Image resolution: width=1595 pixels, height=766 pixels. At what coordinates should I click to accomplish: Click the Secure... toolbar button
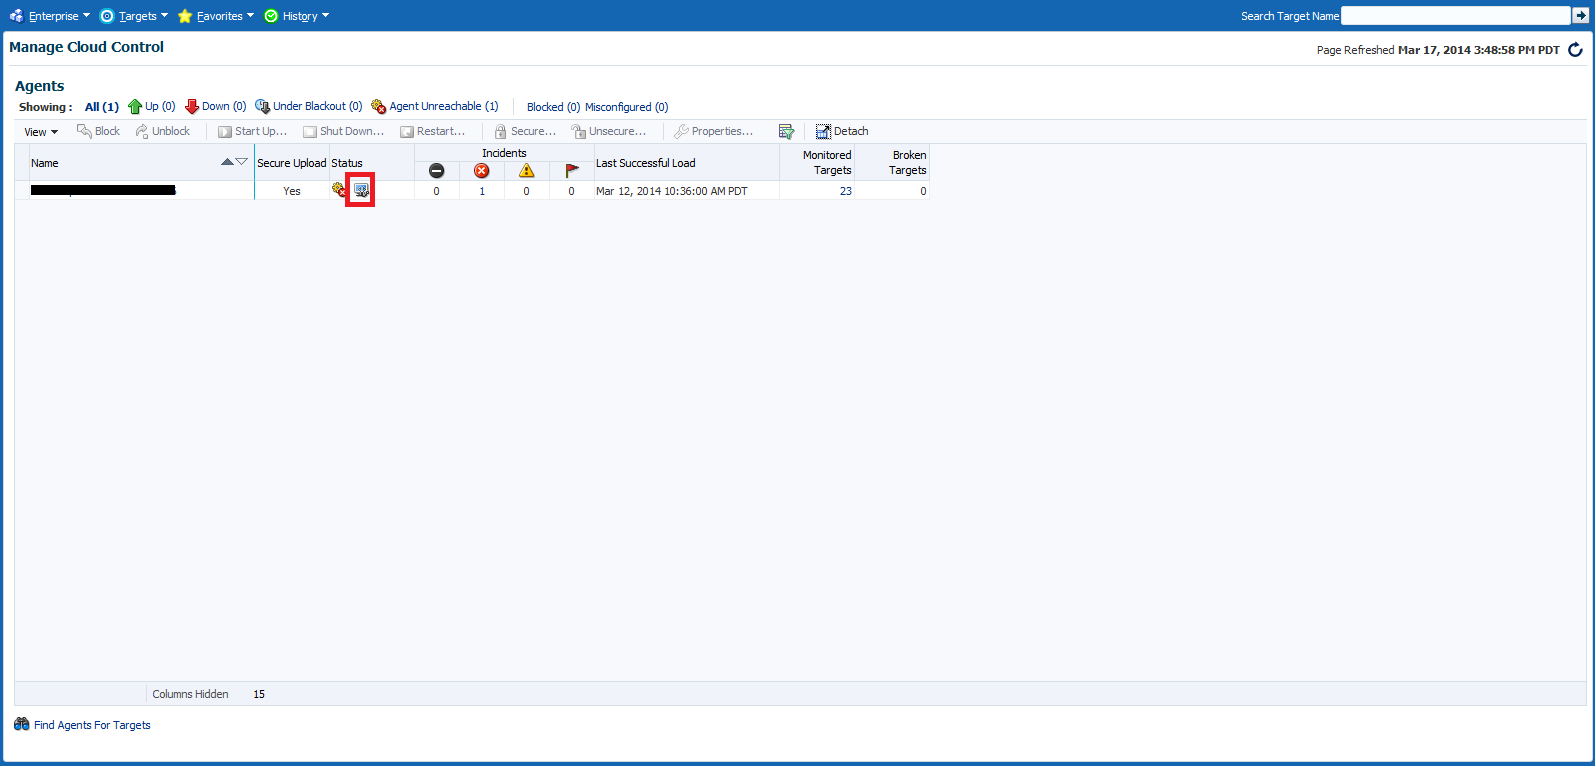525,131
